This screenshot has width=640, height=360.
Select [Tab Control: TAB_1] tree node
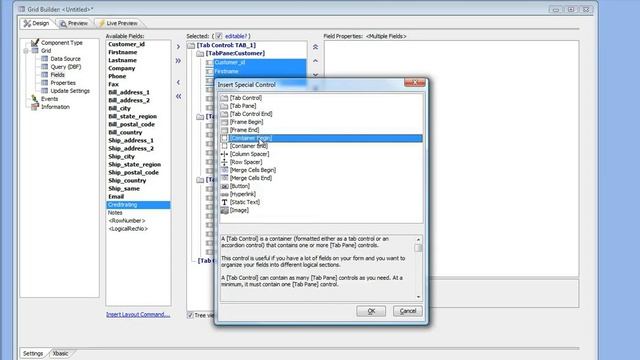(x=227, y=45)
